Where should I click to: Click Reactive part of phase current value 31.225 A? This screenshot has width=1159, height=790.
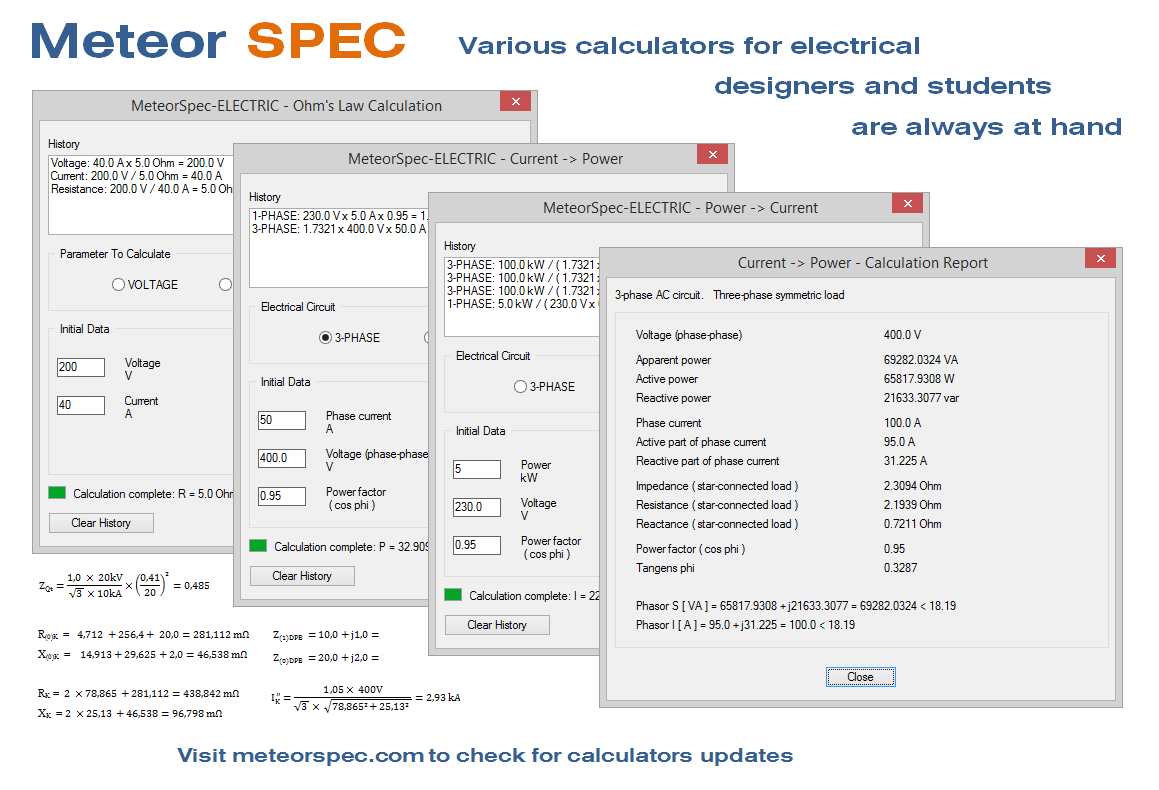(905, 461)
